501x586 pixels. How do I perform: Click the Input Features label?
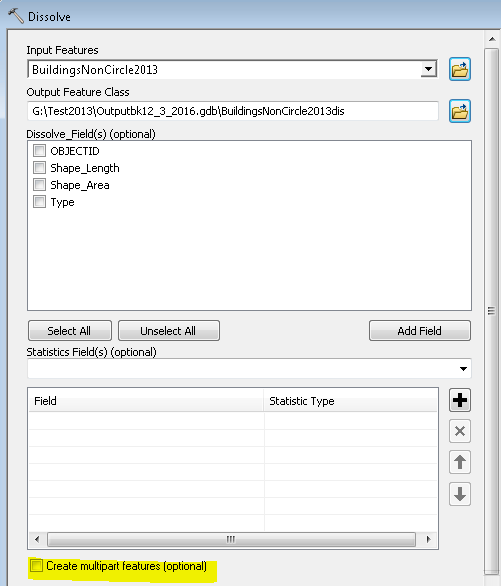[x=62, y=50]
